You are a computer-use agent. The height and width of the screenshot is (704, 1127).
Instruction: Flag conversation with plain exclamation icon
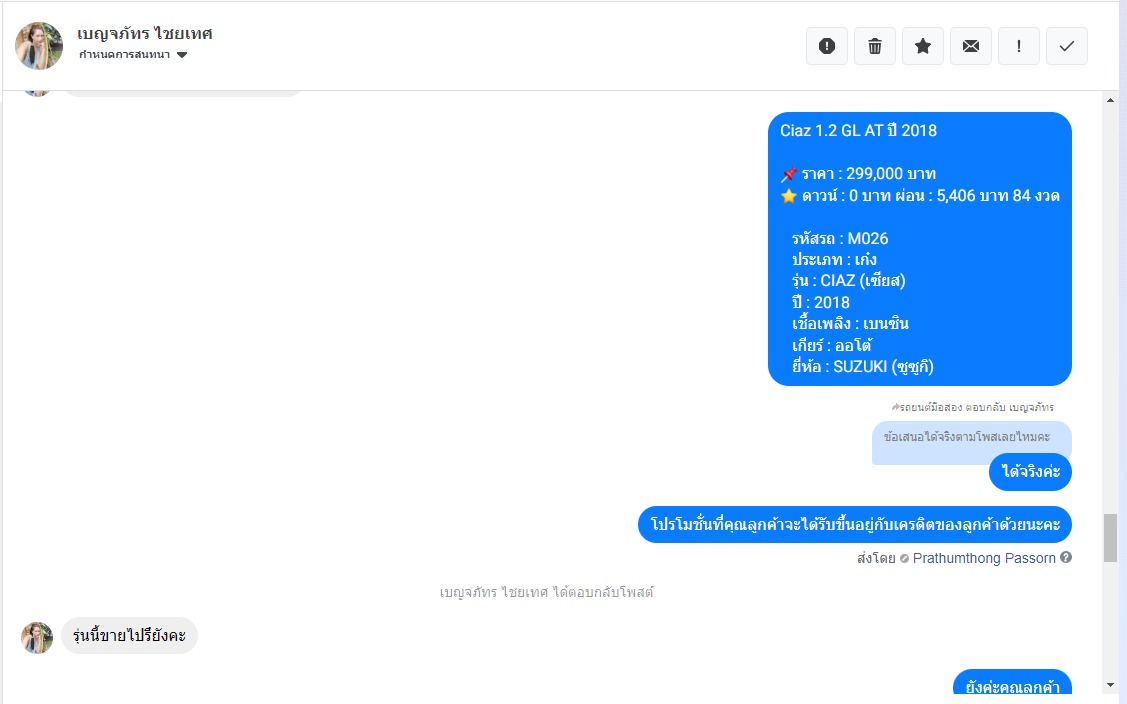pos(1019,46)
